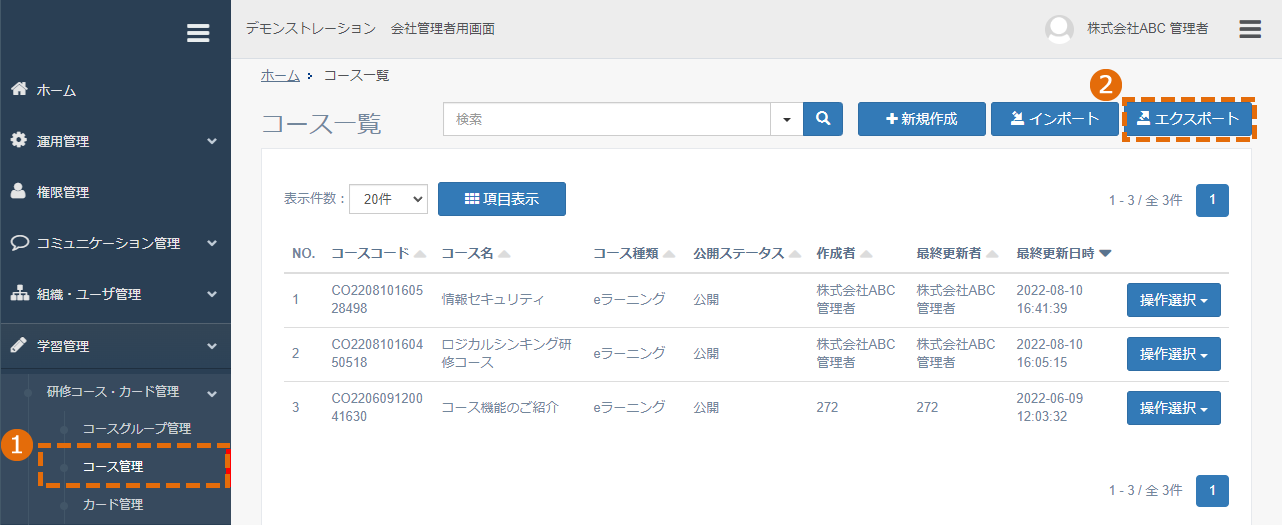The height and width of the screenshot is (525, 1282).
Task: Collapse 研修コース・カード管理 chevron
Action: [212, 393]
